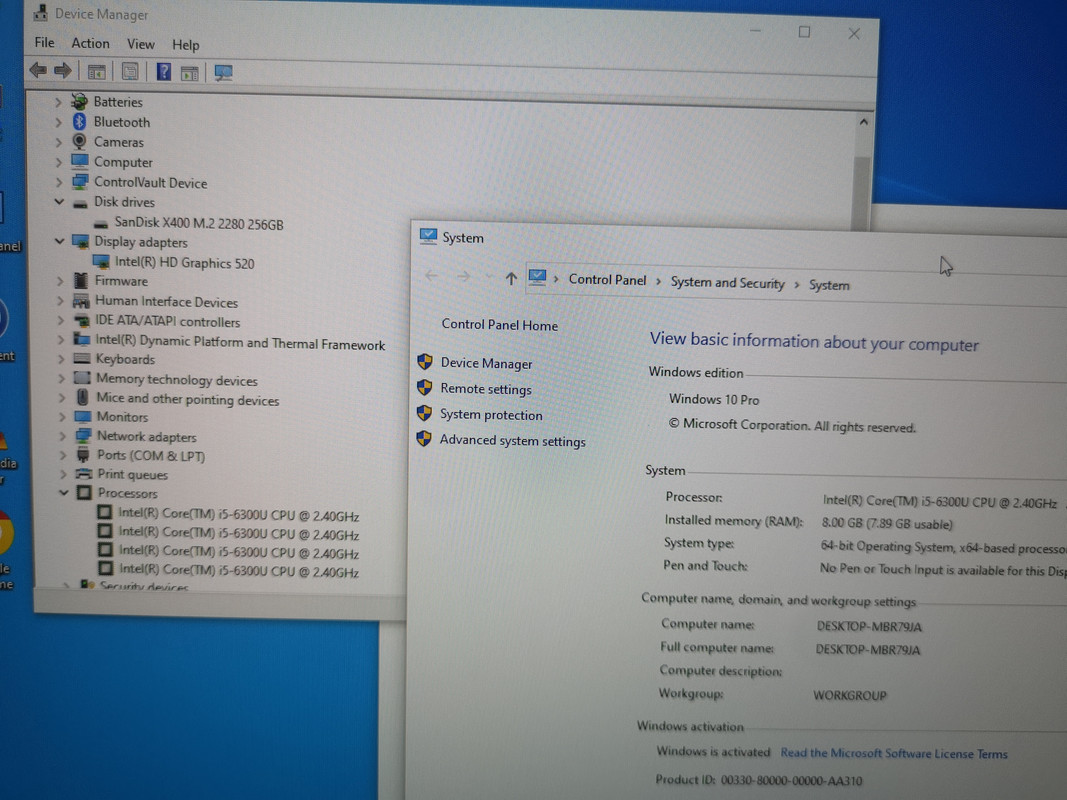The height and width of the screenshot is (800, 1067).
Task: Click the Show/Hide console tree toolbar icon
Action: click(x=97, y=71)
